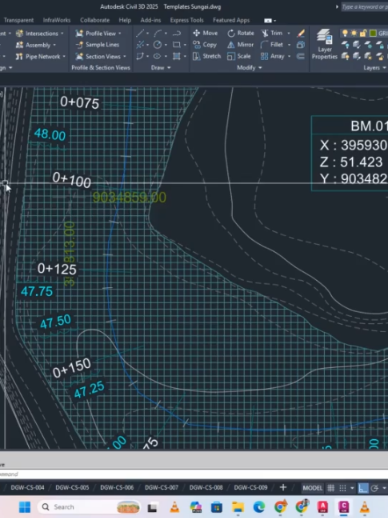
Task: Open the Help ribbon tab
Action: (125, 20)
